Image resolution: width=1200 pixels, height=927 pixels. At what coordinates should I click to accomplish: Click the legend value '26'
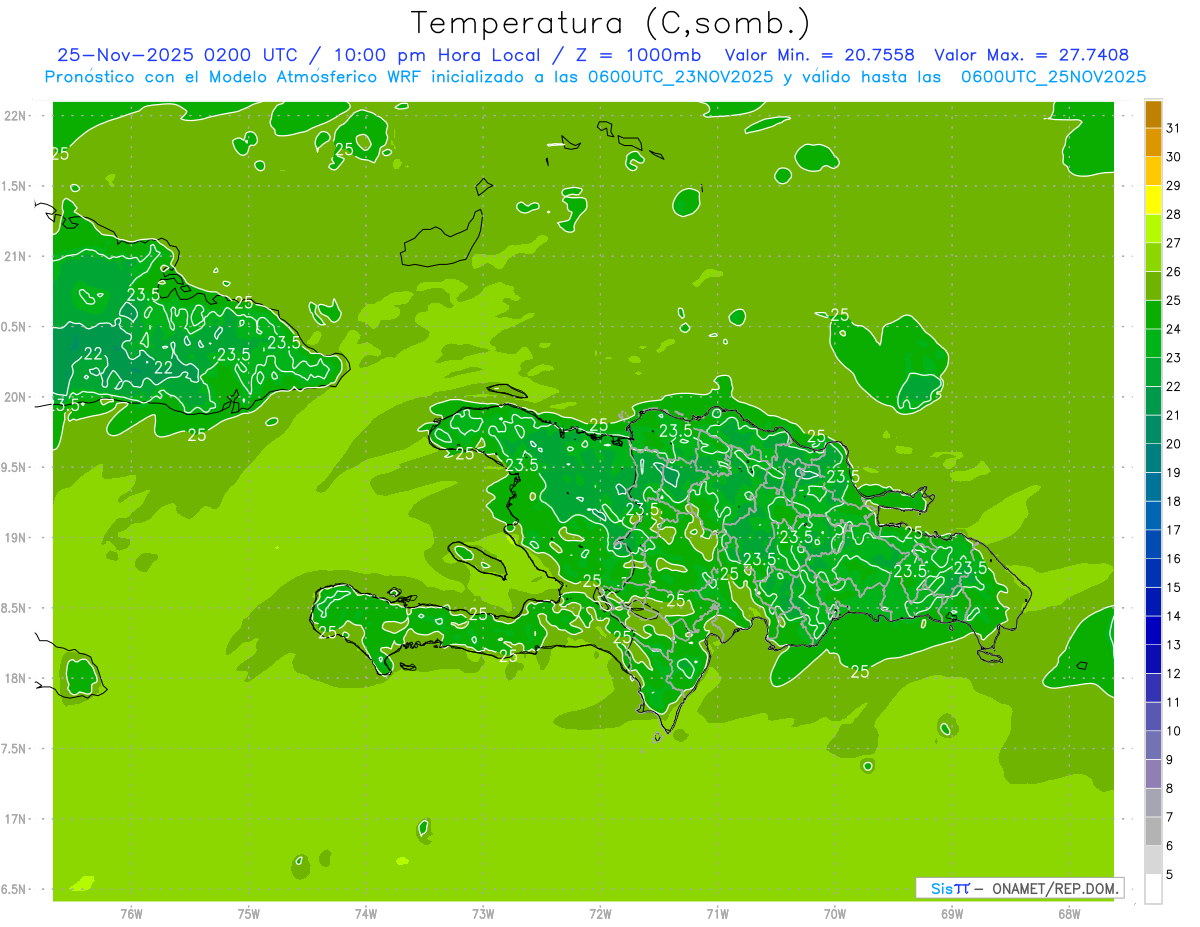tap(1173, 271)
